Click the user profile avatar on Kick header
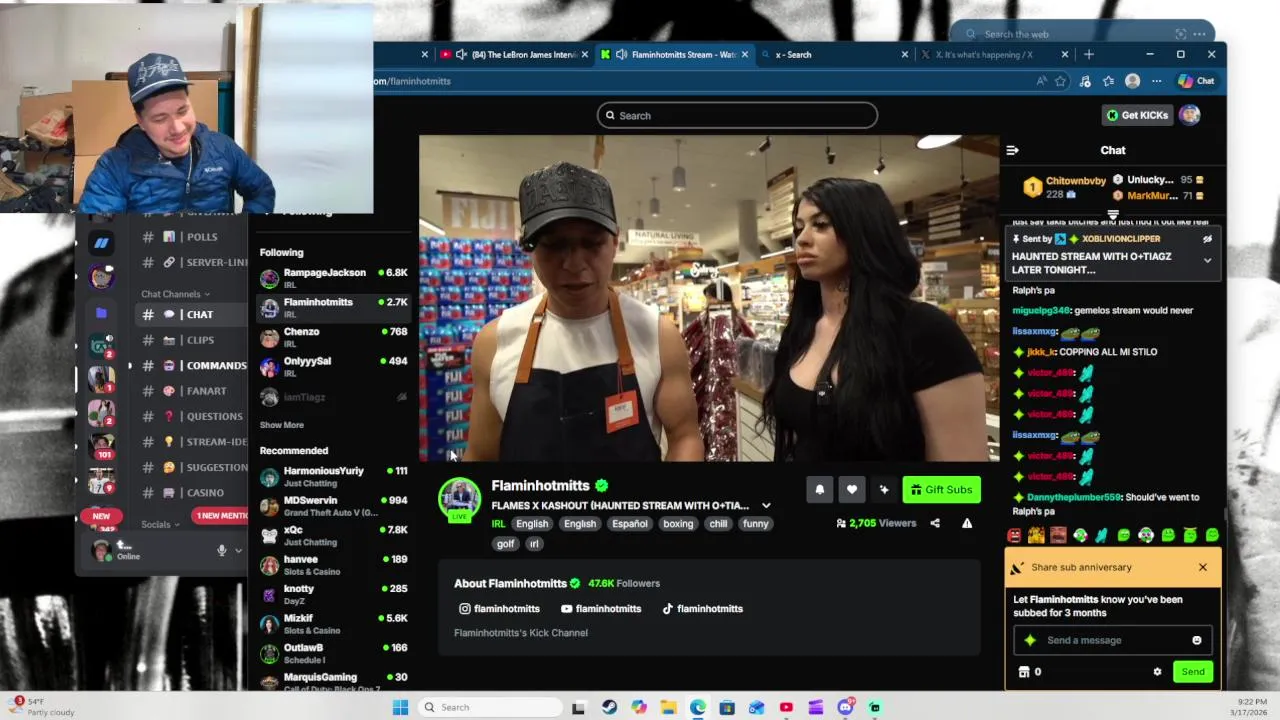Viewport: 1280px width, 720px height. pos(1189,115)
